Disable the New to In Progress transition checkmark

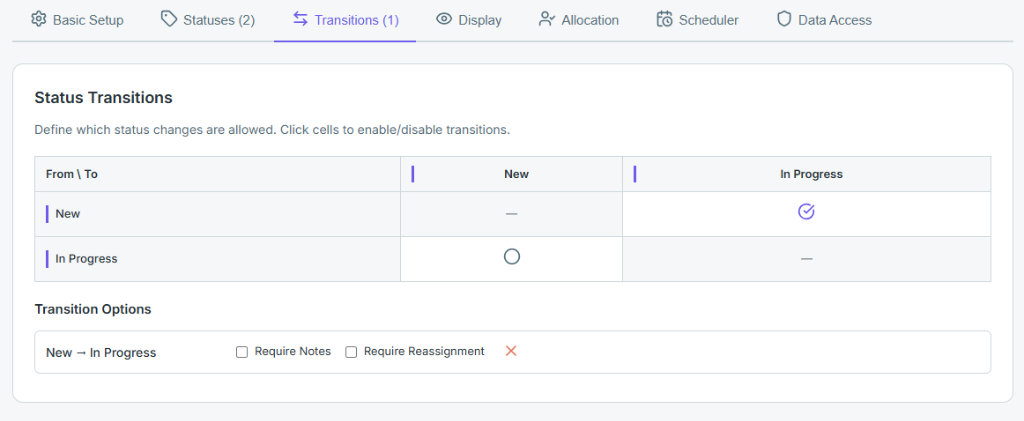point(807,211)
